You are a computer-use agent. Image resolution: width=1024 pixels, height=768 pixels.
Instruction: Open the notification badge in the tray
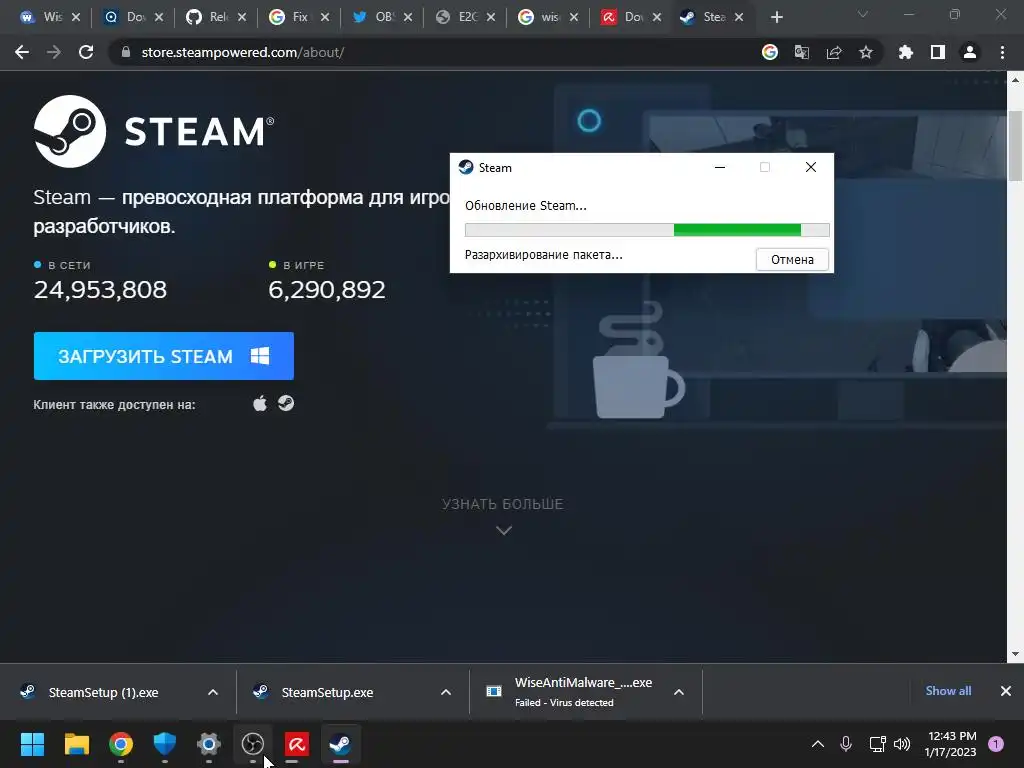click(x=996, y=744)
